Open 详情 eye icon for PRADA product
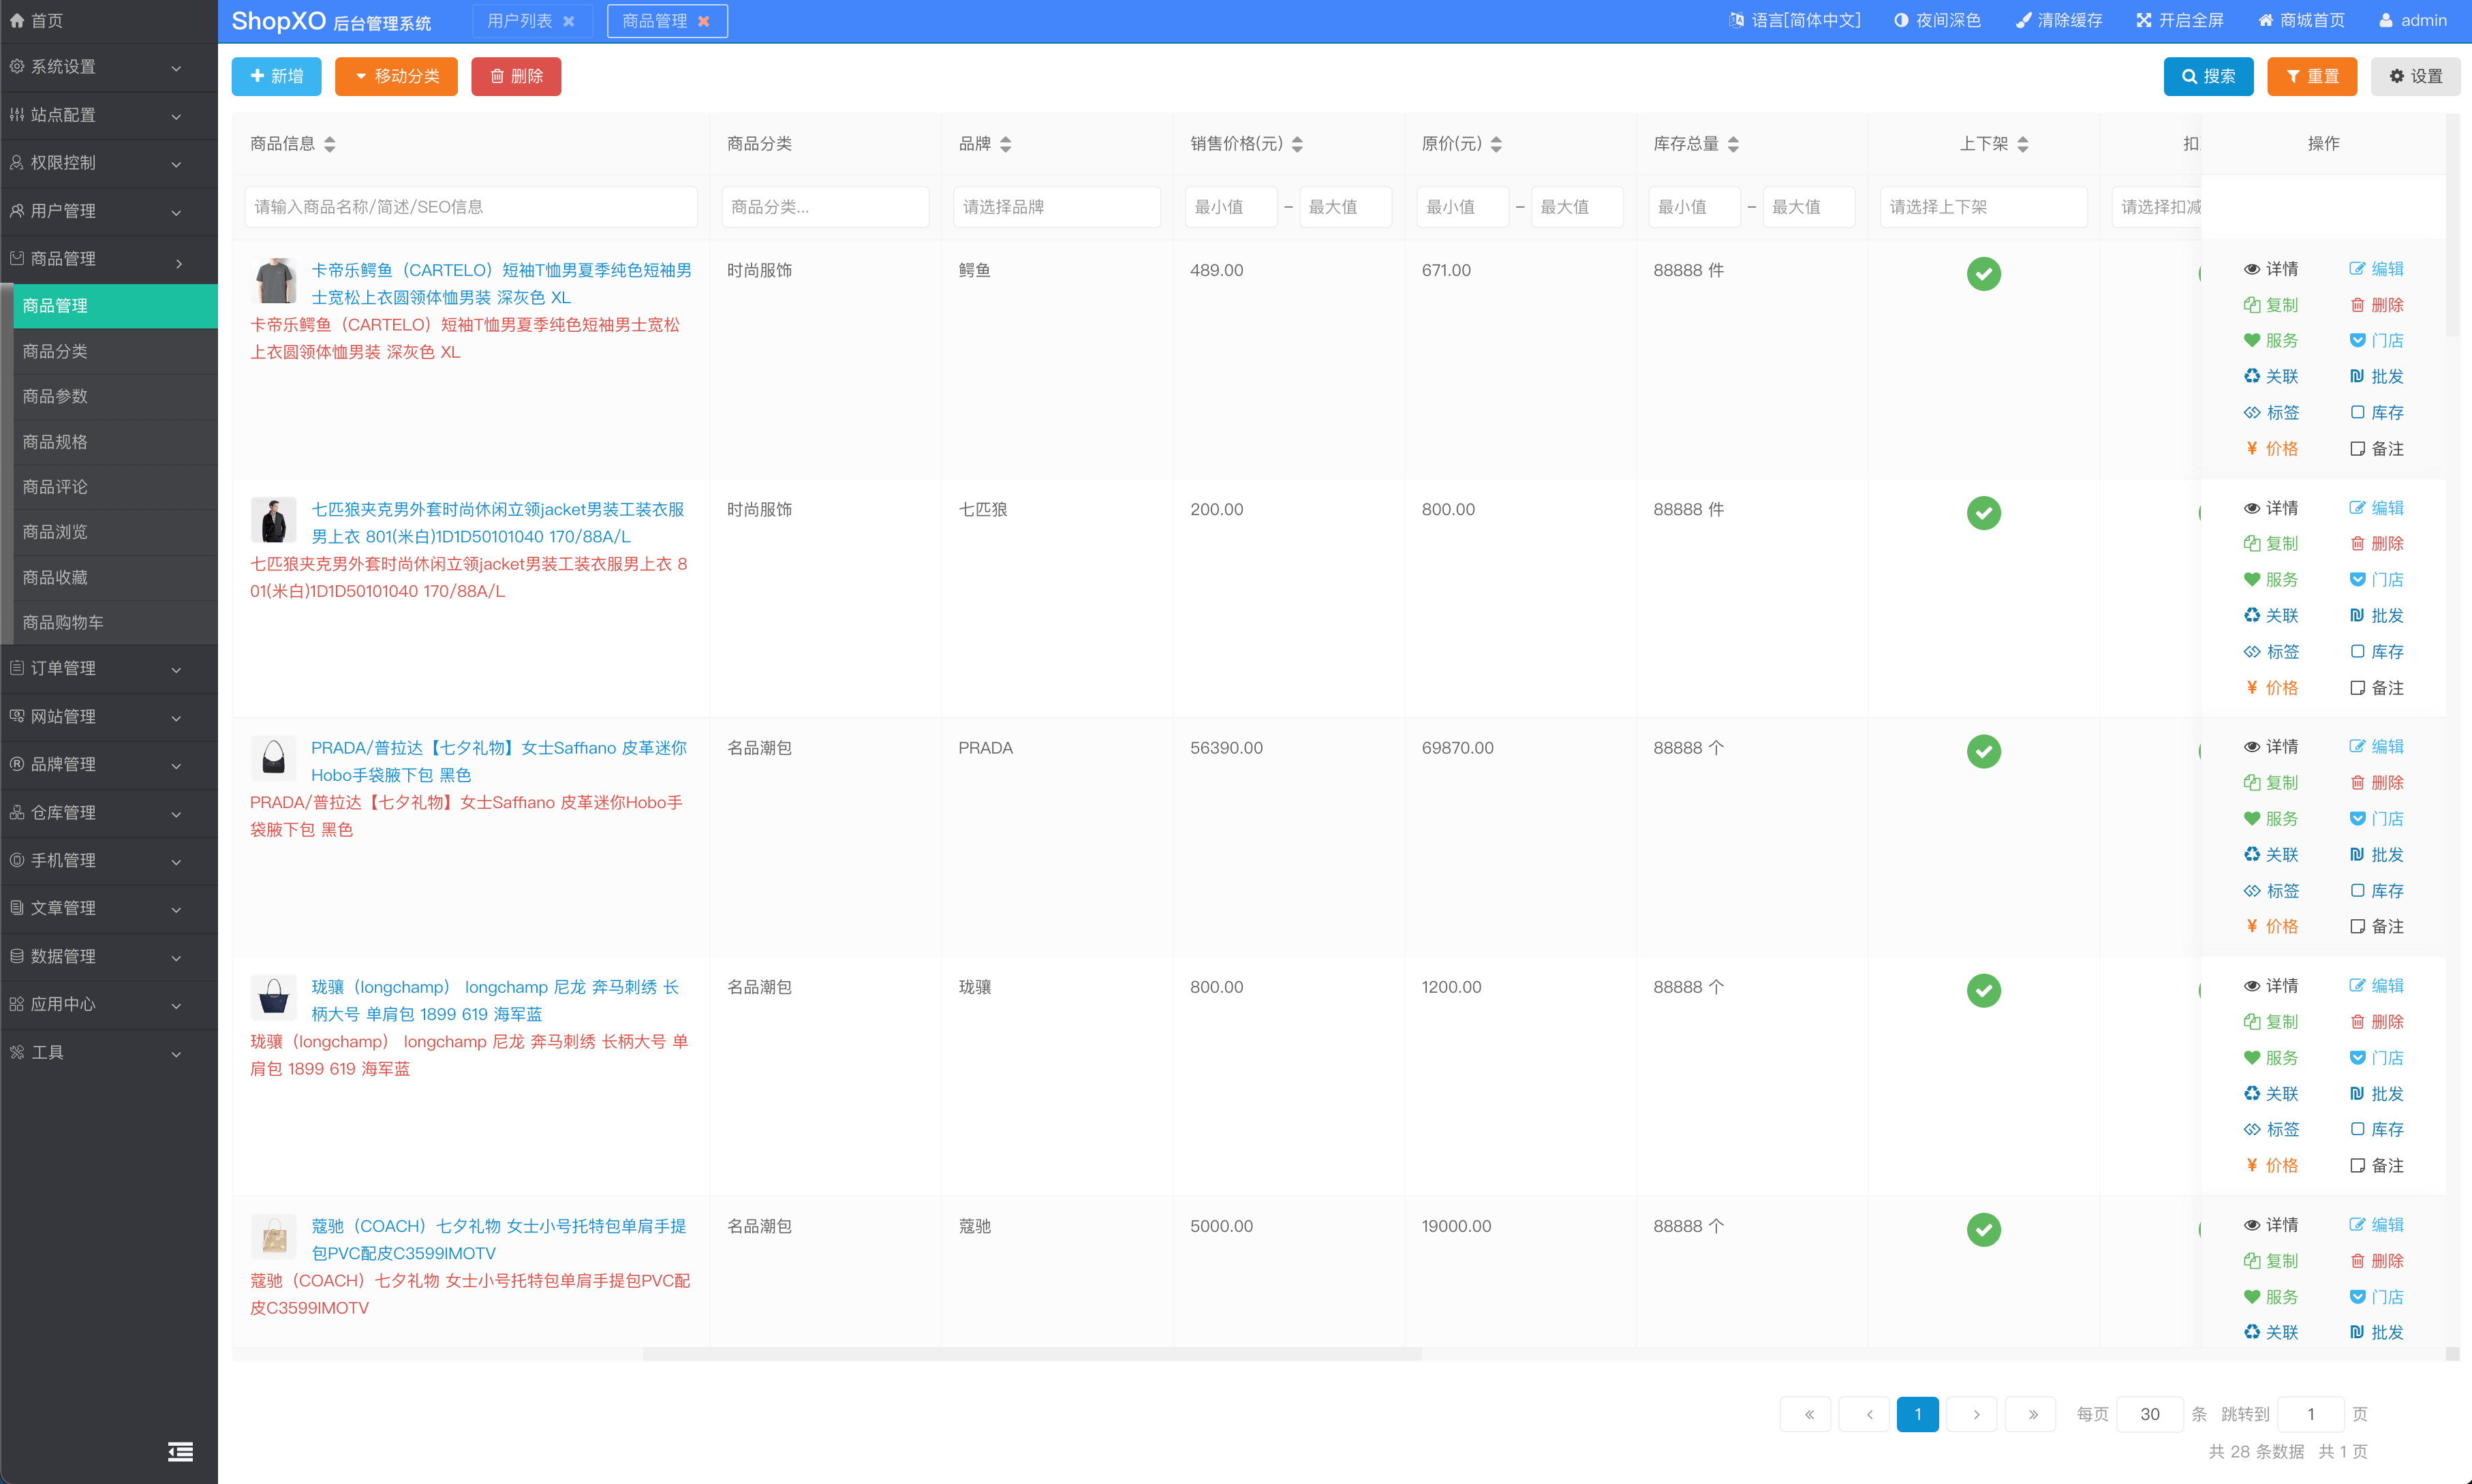The width and height of the screenshot is (2472, 1484). [2251, 747]
